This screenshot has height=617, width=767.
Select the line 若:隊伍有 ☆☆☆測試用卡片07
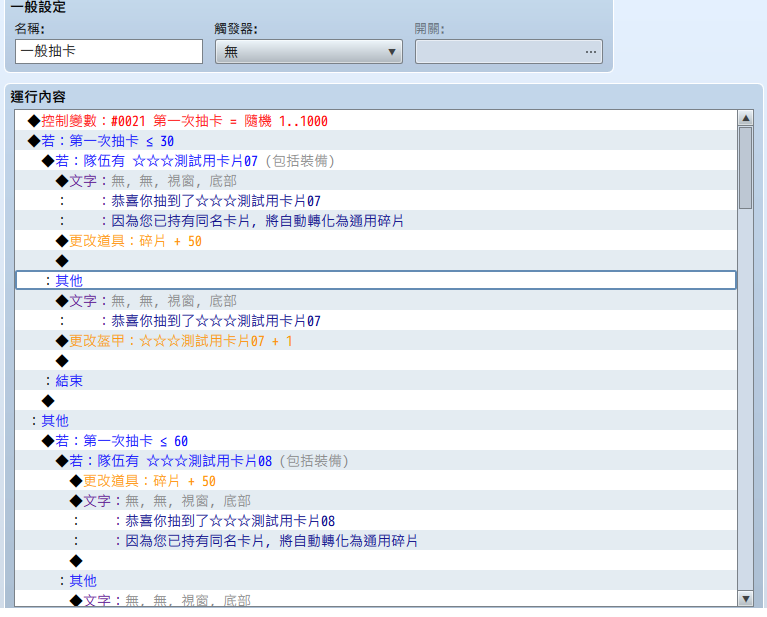376,161
